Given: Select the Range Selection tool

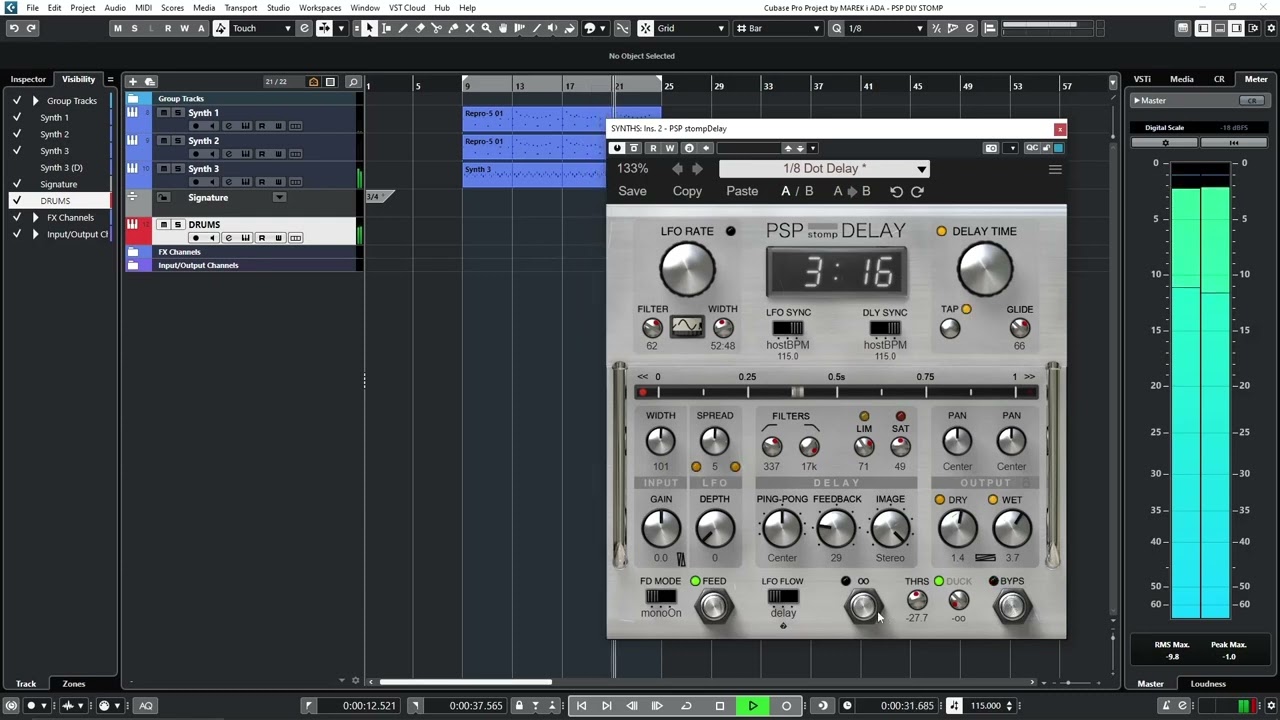Looking at the screenshot, I should [386, 28].
